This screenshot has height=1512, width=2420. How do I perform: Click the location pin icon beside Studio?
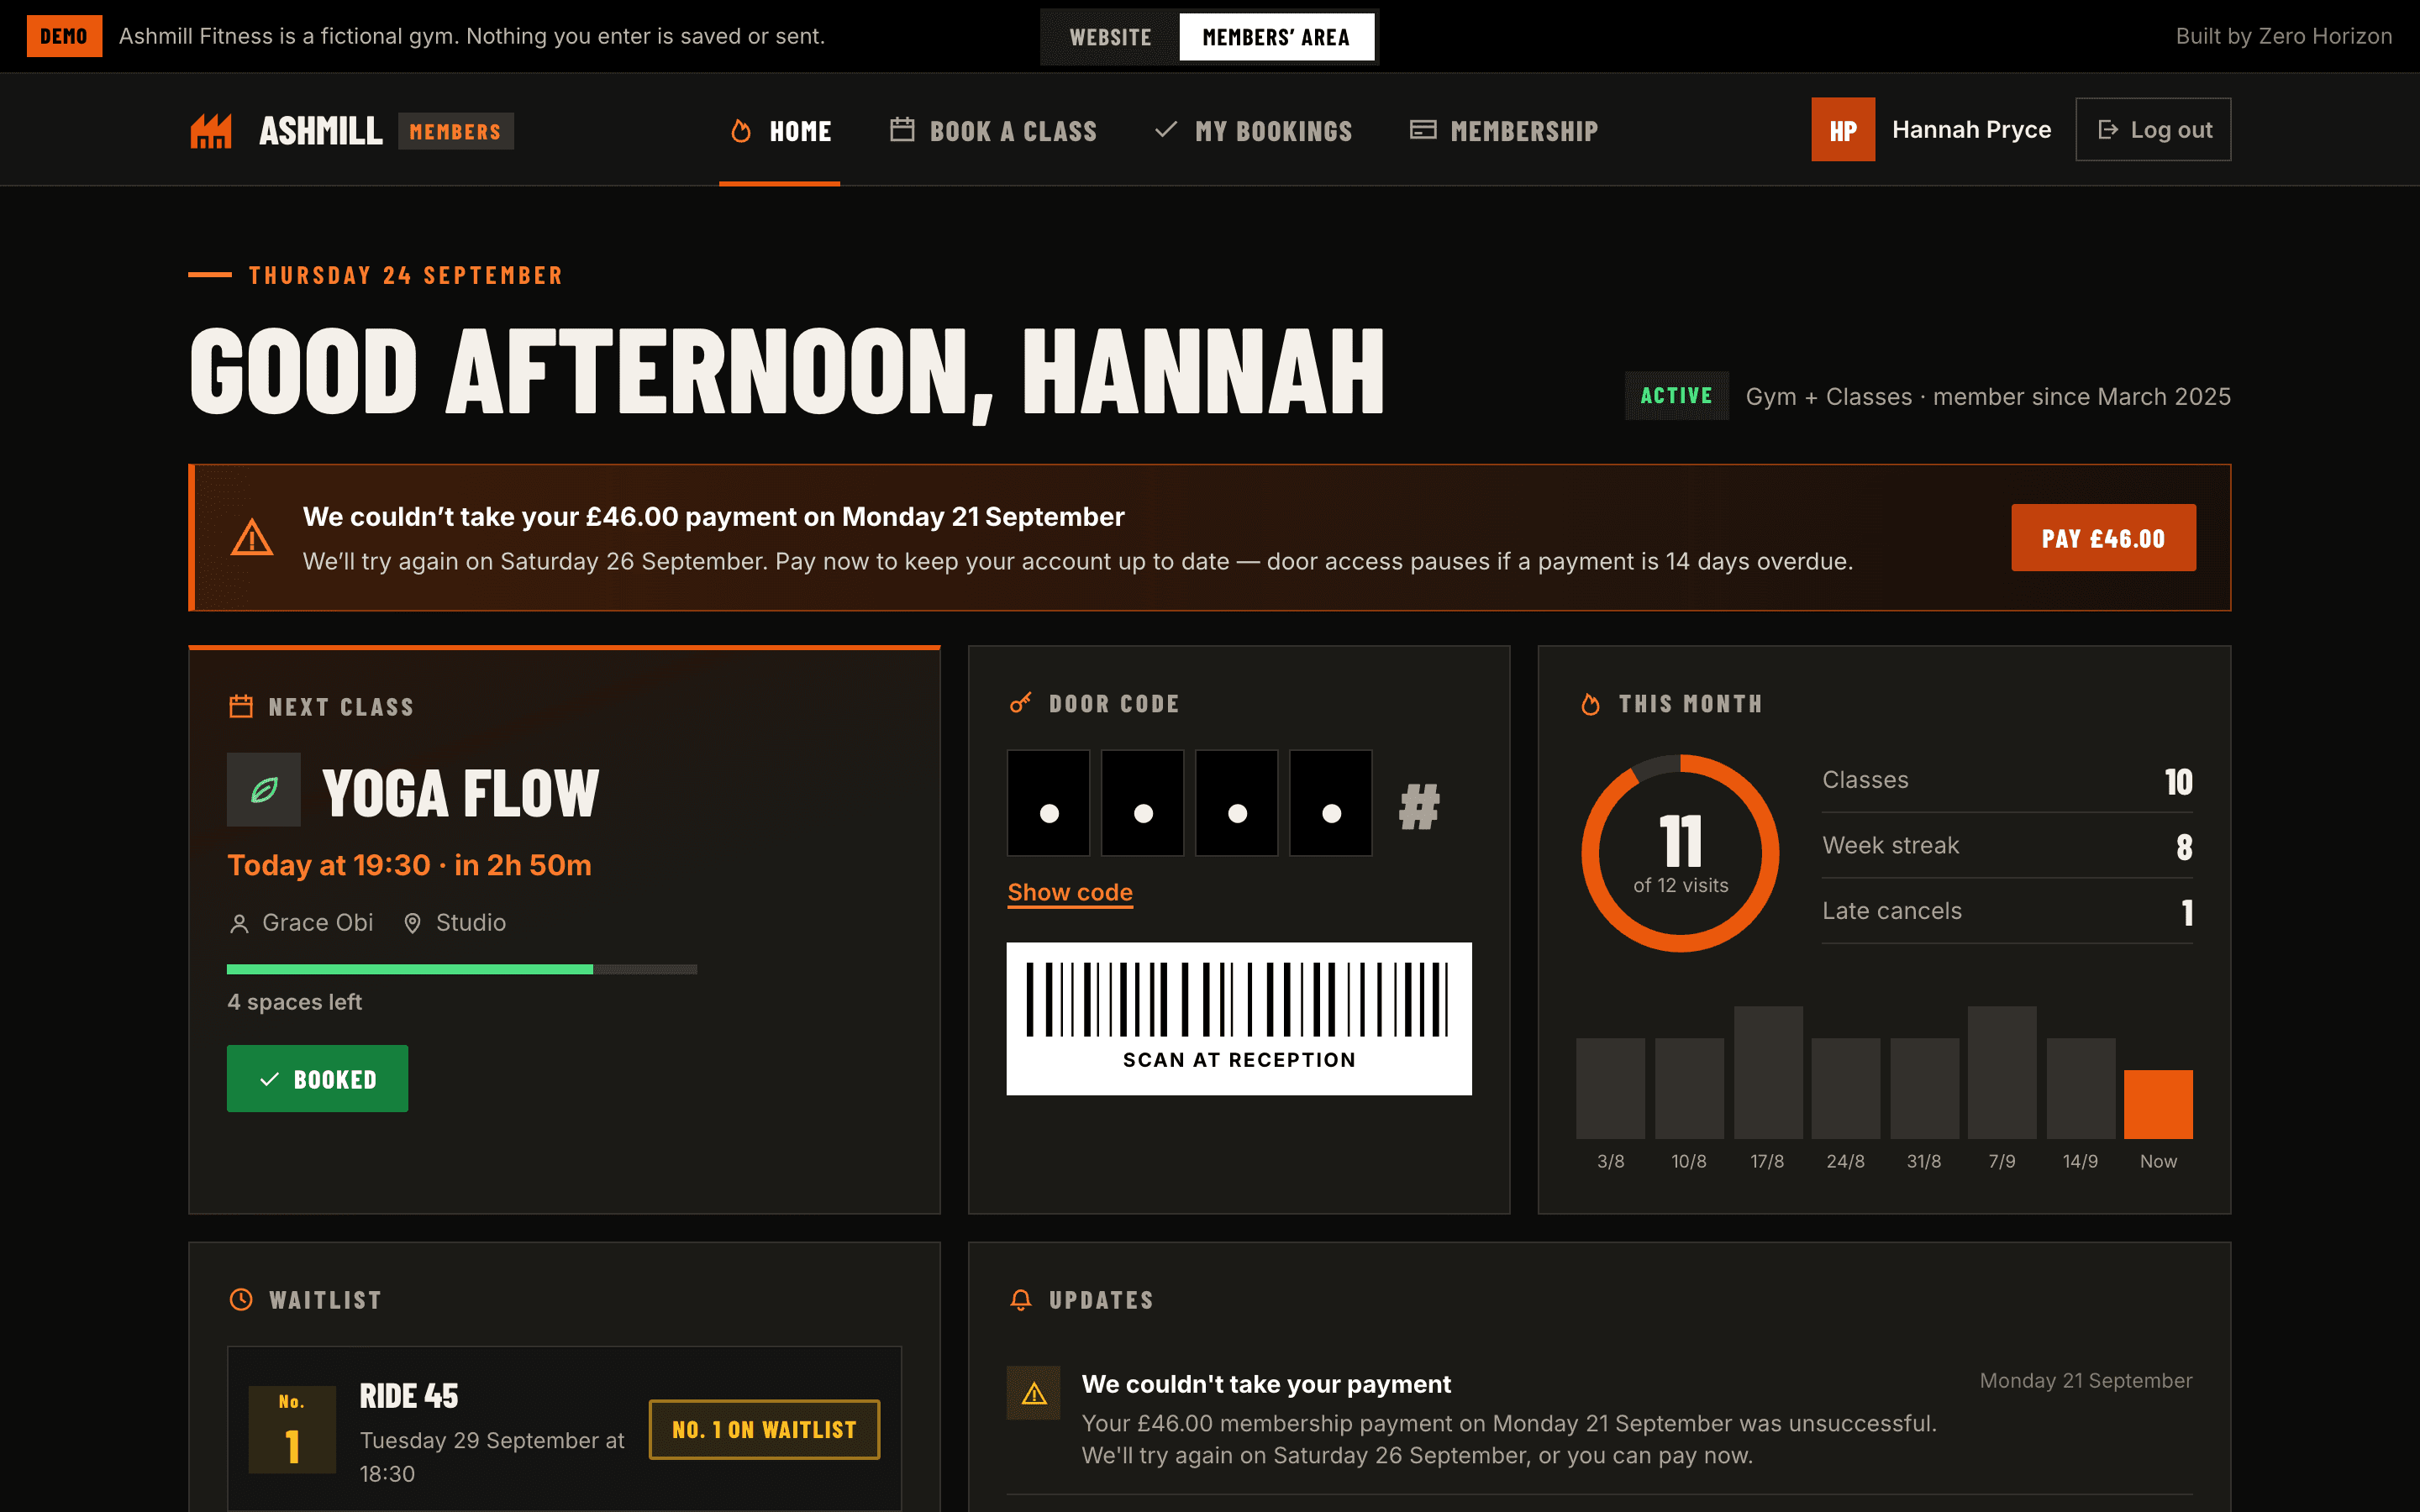(412, 923)
